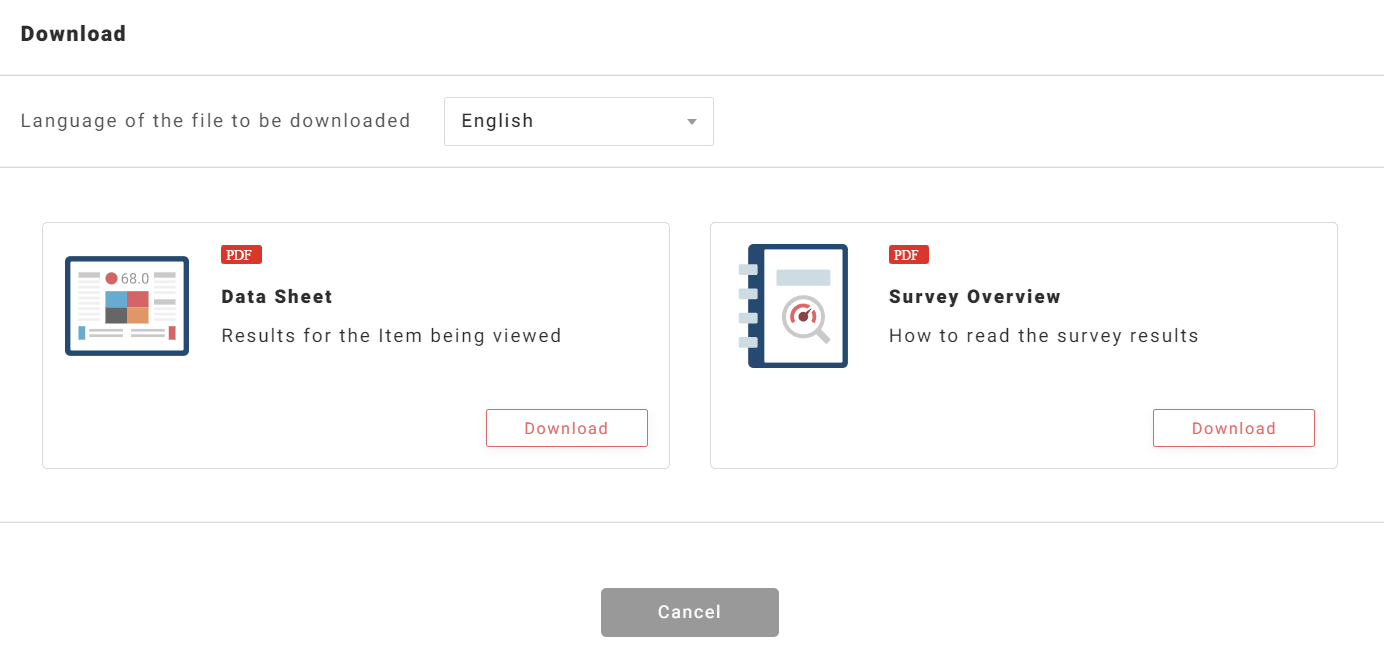Click the Data Sheet title text
The image size is (1384, 655).
click(277, 297)
